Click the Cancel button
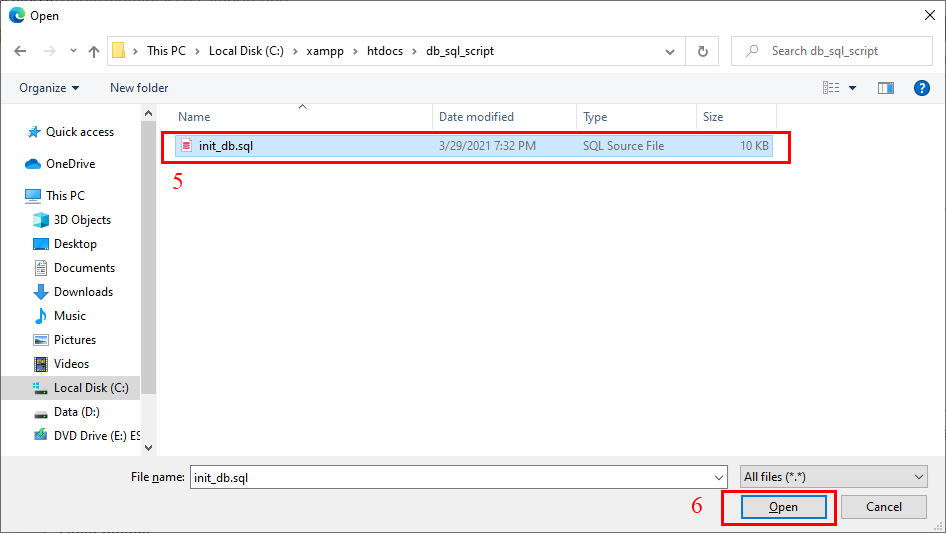 tap(884, 507)
